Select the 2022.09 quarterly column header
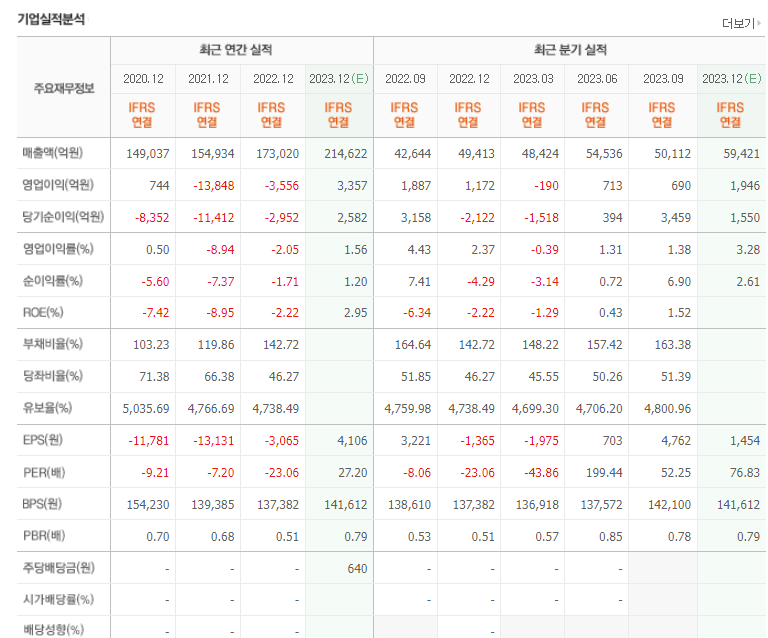The height and width of the screenshot is (638, 768). click(405, 79)
